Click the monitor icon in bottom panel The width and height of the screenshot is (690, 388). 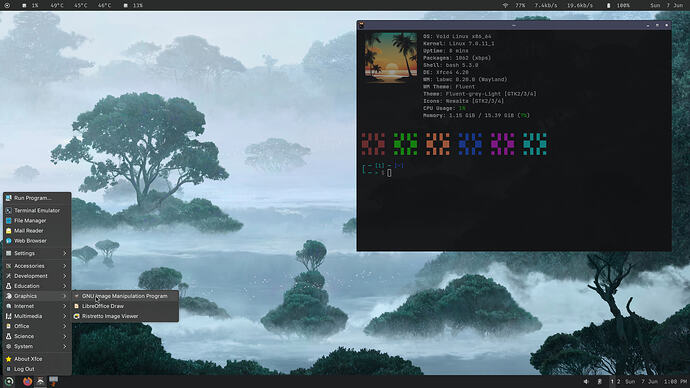(x=53, y=381)
